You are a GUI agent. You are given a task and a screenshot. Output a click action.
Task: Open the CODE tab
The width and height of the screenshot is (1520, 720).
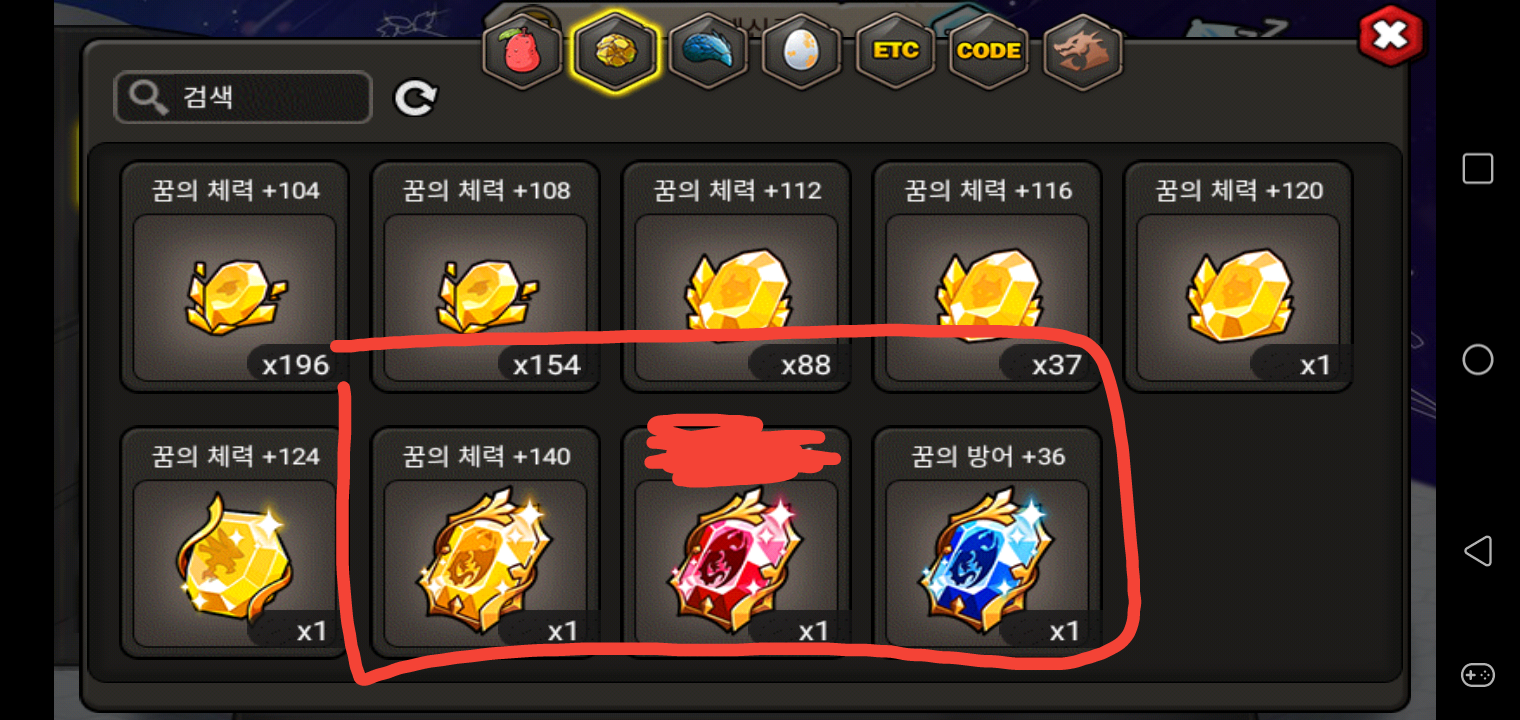[x=989, y=51]
